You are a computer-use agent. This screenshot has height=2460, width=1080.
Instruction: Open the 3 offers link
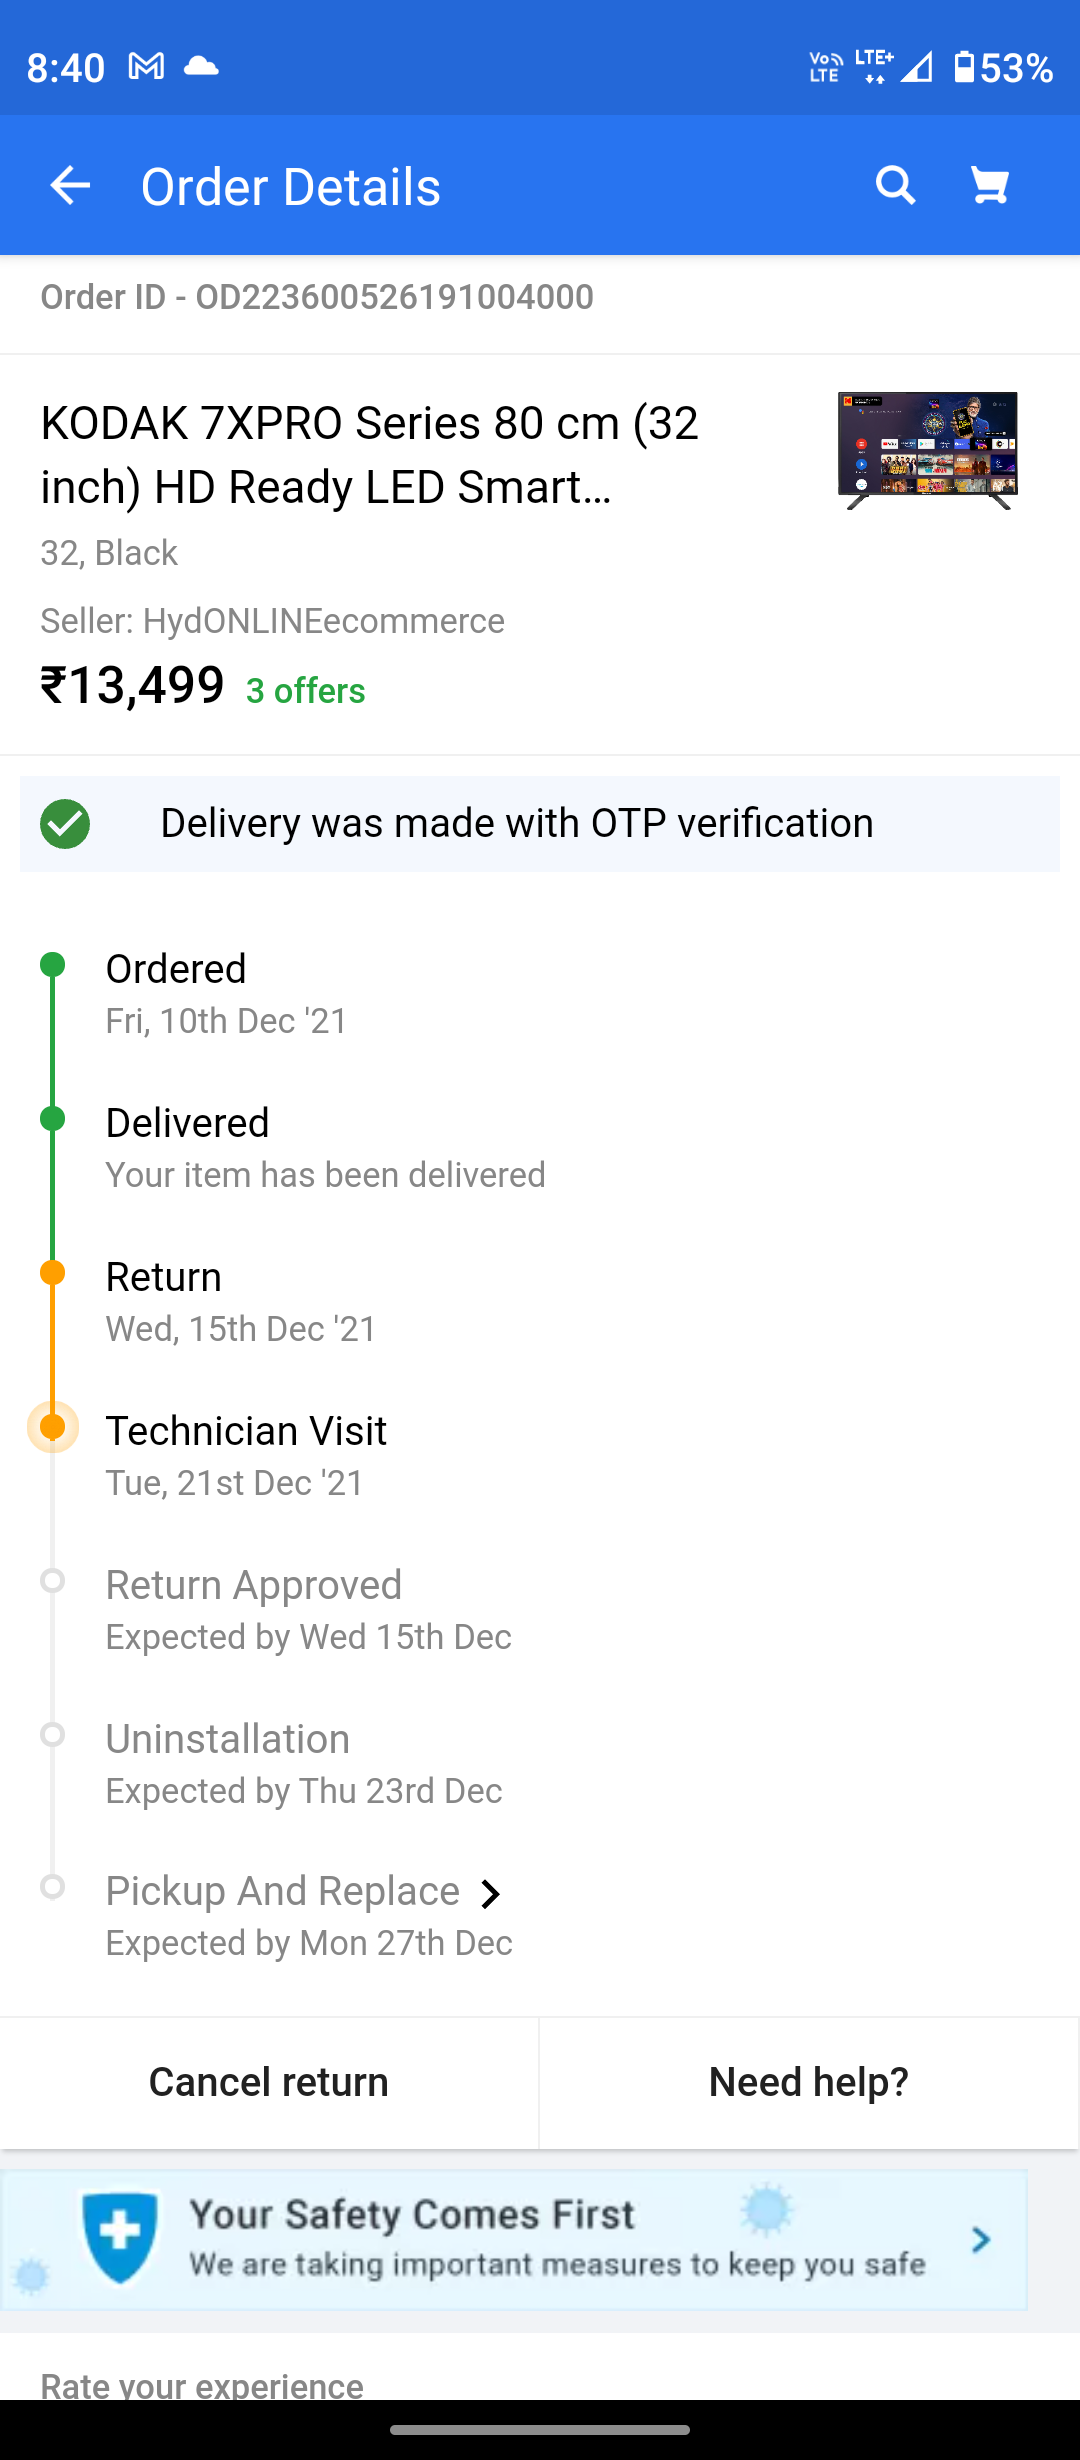[x=305, y=691]
